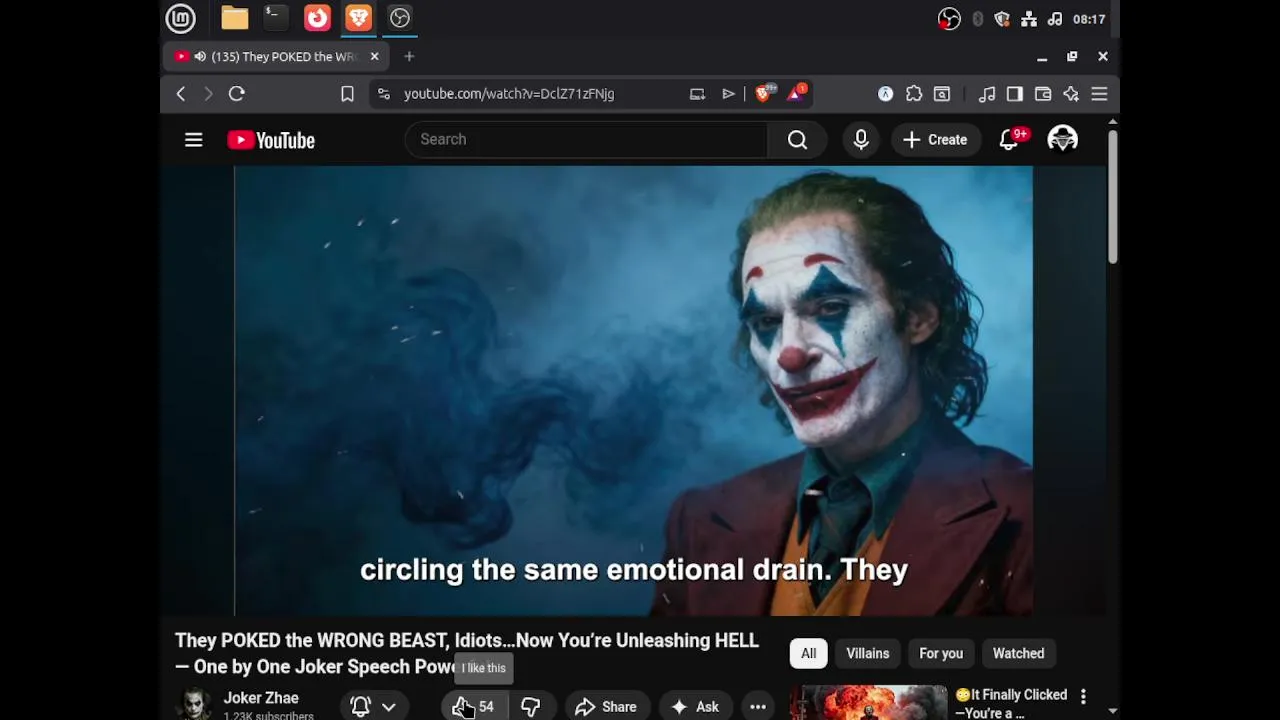Image resolution: width=1280 pixels, height=720 pixels.
Task: Open the search tabs toolbar icon
Action: pyautogui.click(x=942, y=94)
